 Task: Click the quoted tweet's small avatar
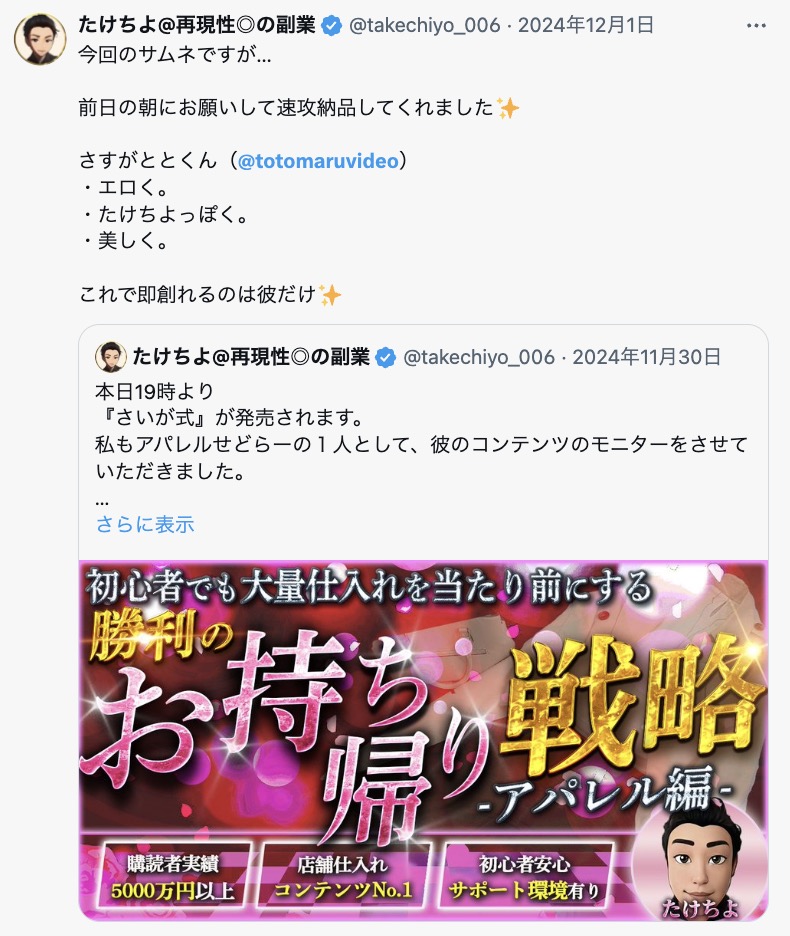[110, 357]
